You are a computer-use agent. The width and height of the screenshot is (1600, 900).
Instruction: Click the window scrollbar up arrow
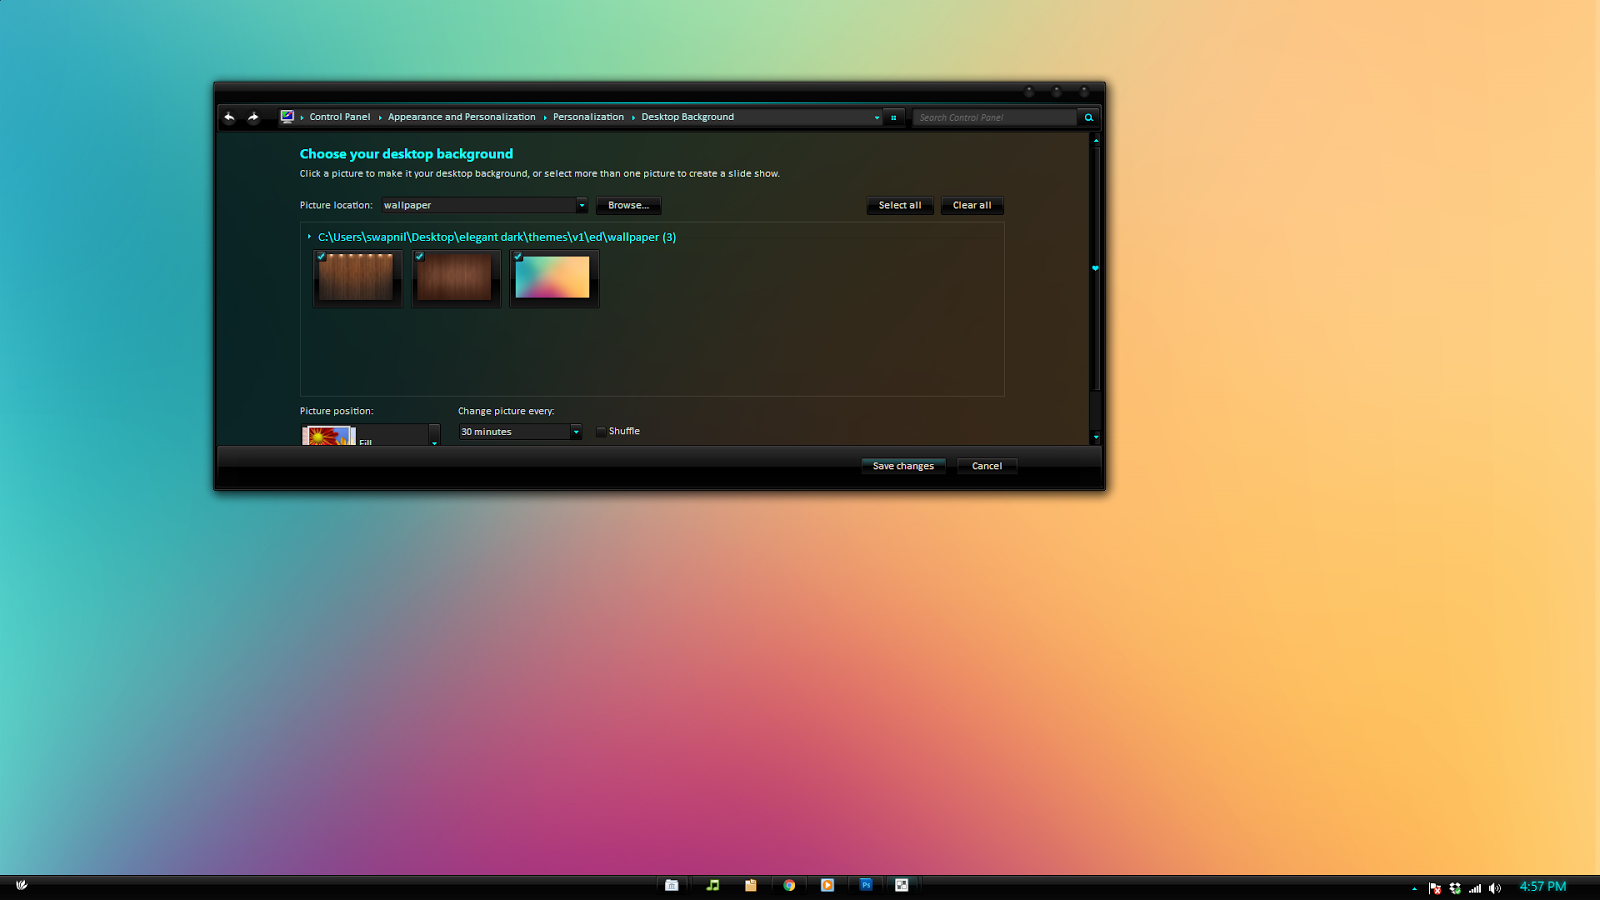1096,141
